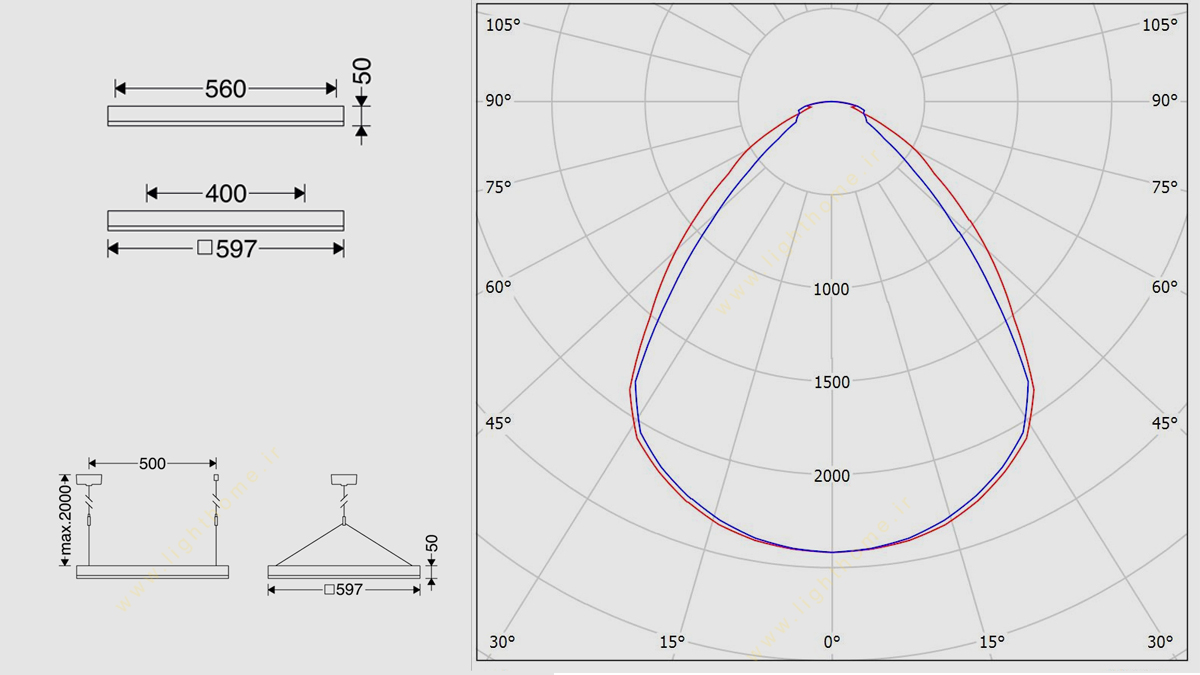This screenshot has height=675, width=1200.
Task: Click the polar chart's "2000" ring label
Action: tap(831, 476)
